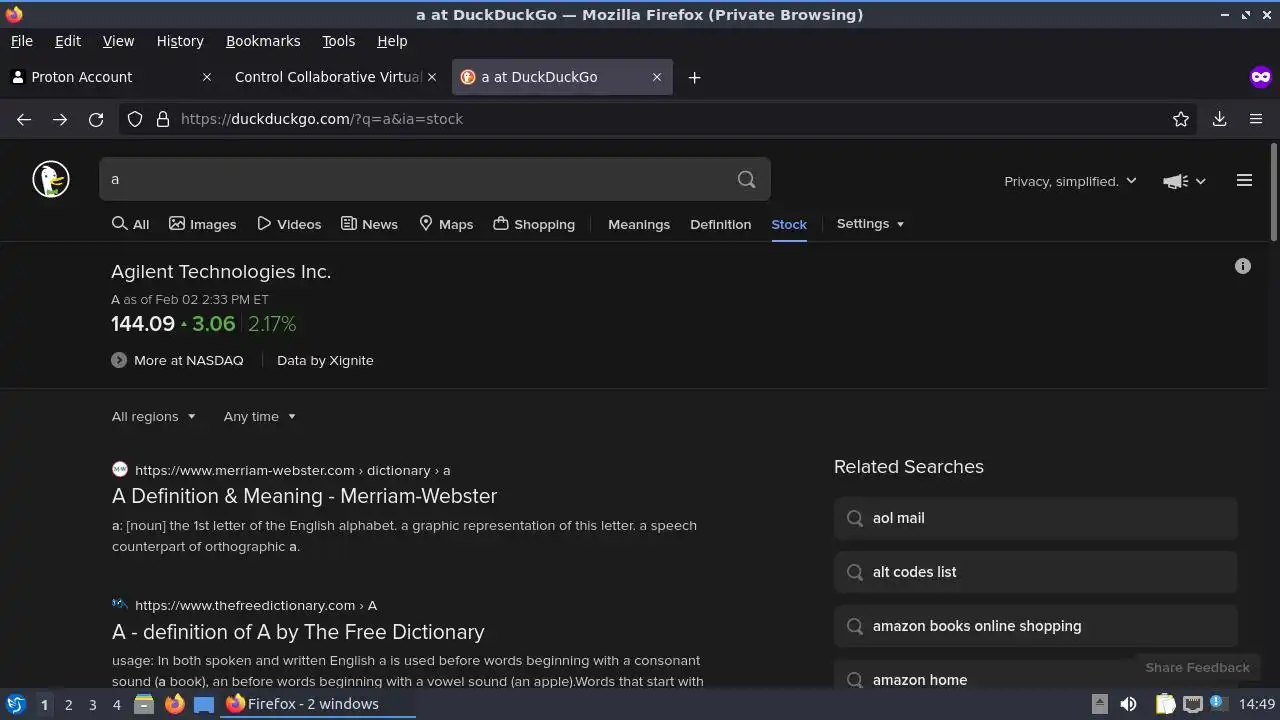The image size is (1280, 720).
Task: Click the clipboard icon in system tray
Action: click(1165, 704)
